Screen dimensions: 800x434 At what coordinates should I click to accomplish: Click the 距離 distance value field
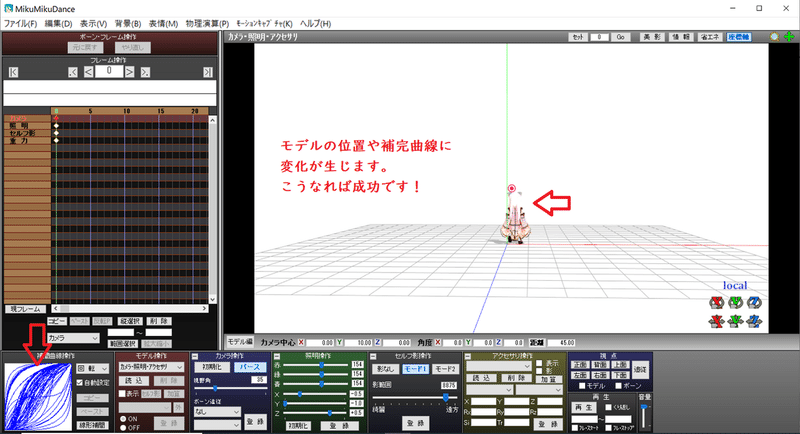click(561, 343)
